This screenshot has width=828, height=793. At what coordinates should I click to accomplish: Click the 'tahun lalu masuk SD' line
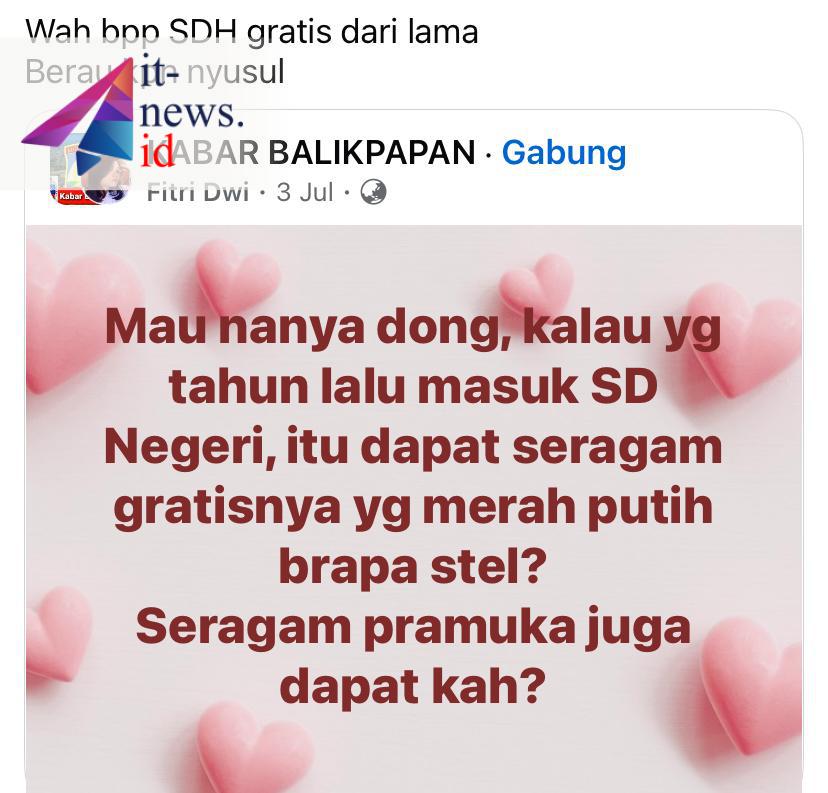(x=413, y=386)
